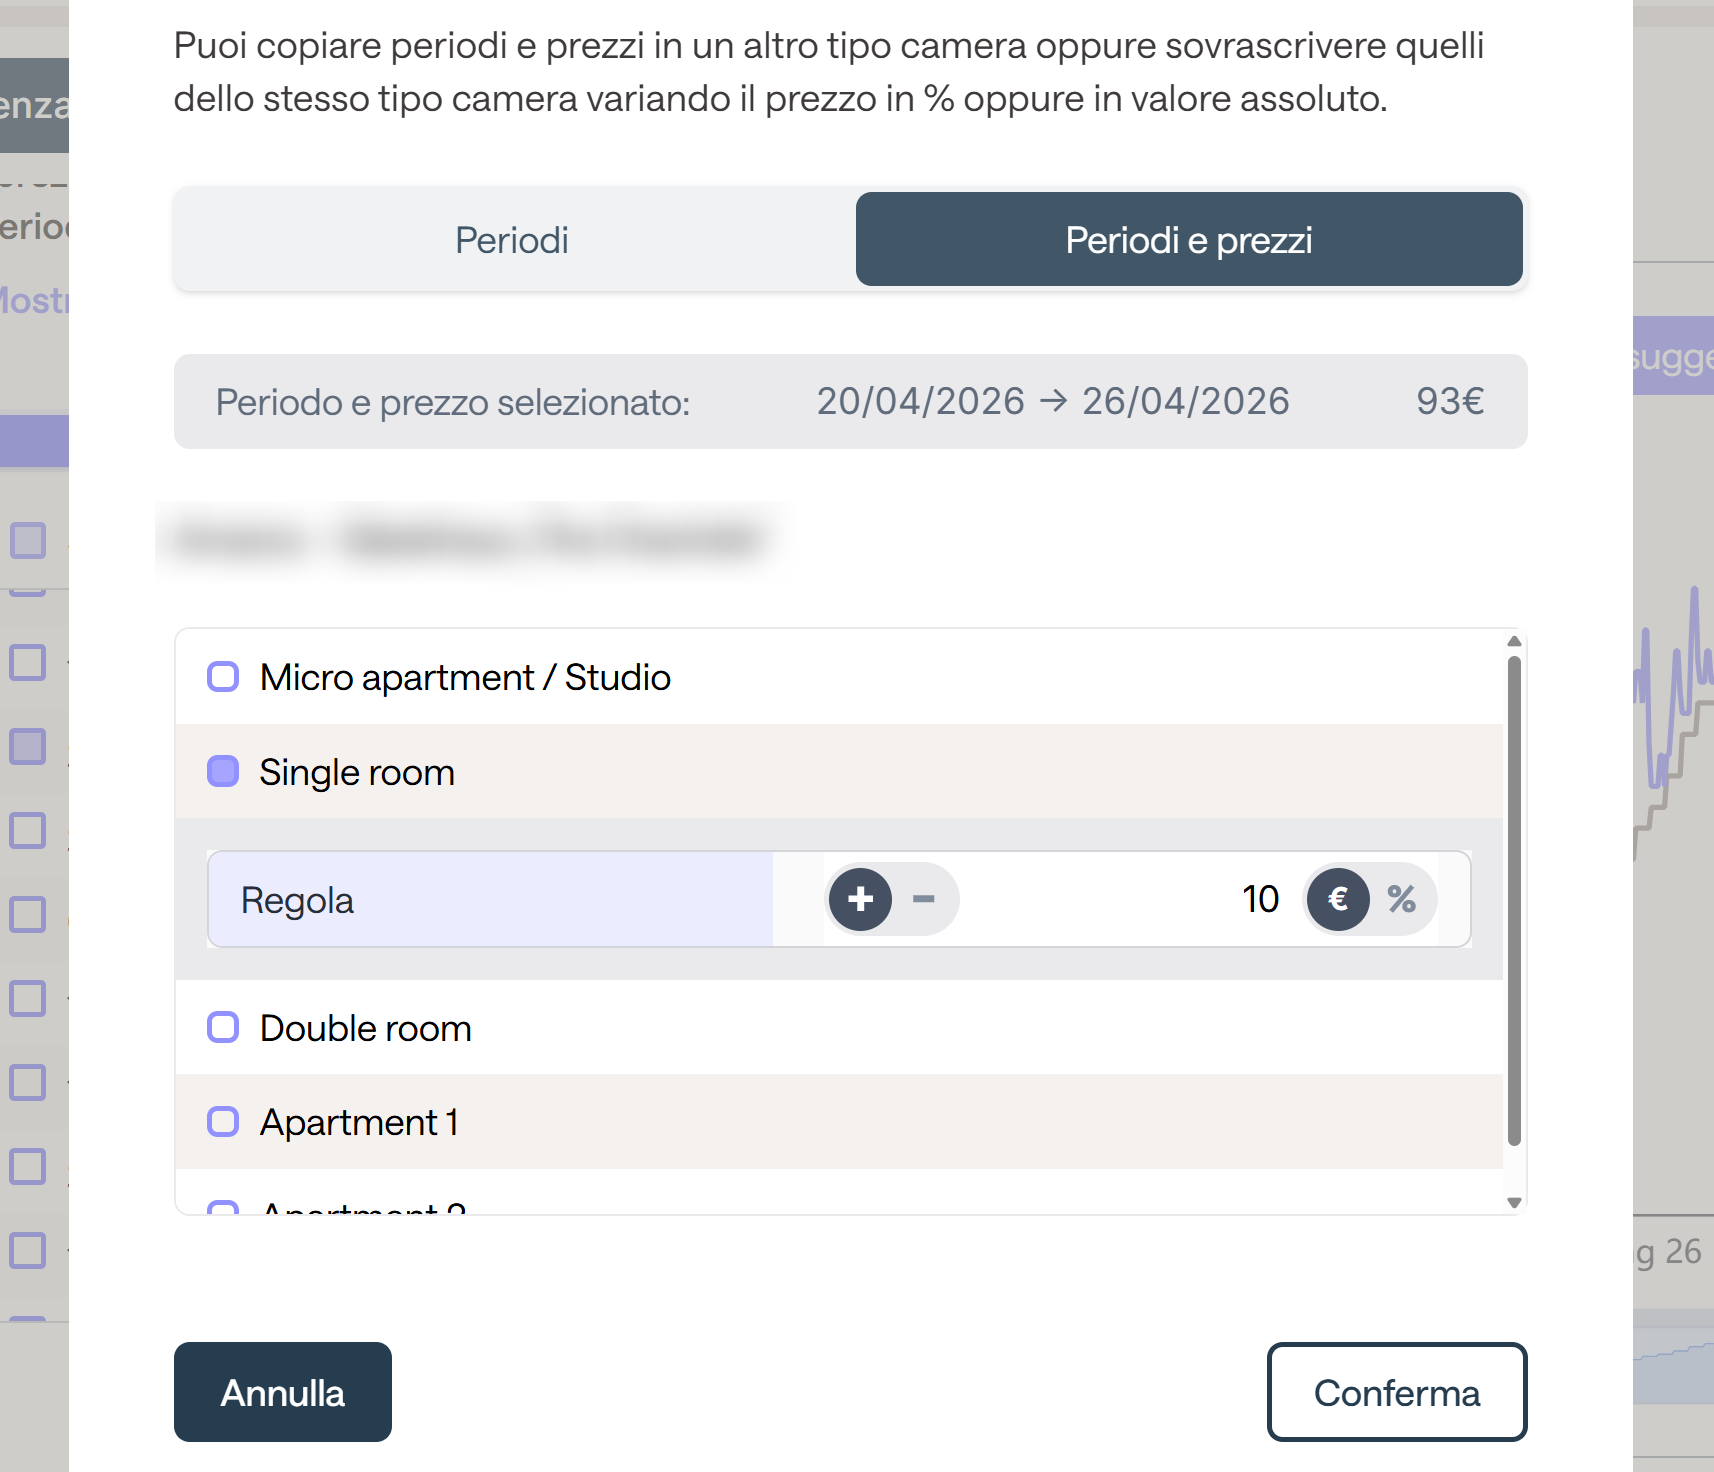
Task: Select the minus sign in Regola rule
Action: (x=924, y=899)
